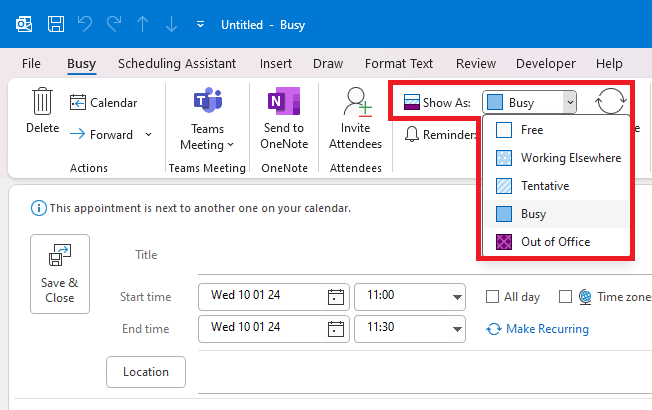Click Send to OneNote icon

point(283,103)
